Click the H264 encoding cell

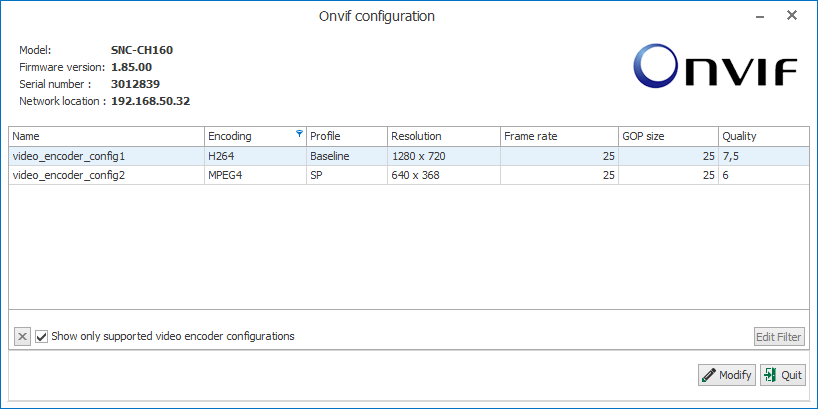click(x=255, y=156)
